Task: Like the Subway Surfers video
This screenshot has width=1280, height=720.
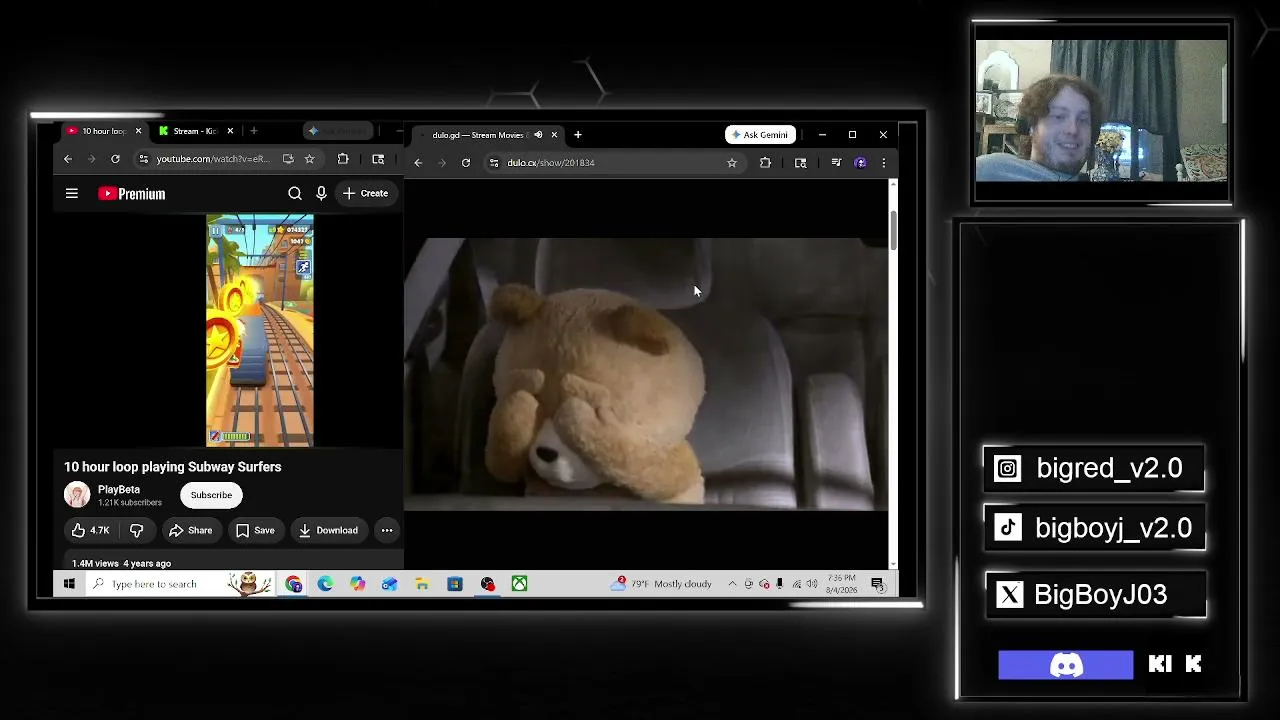Action: tap(90, 530)
